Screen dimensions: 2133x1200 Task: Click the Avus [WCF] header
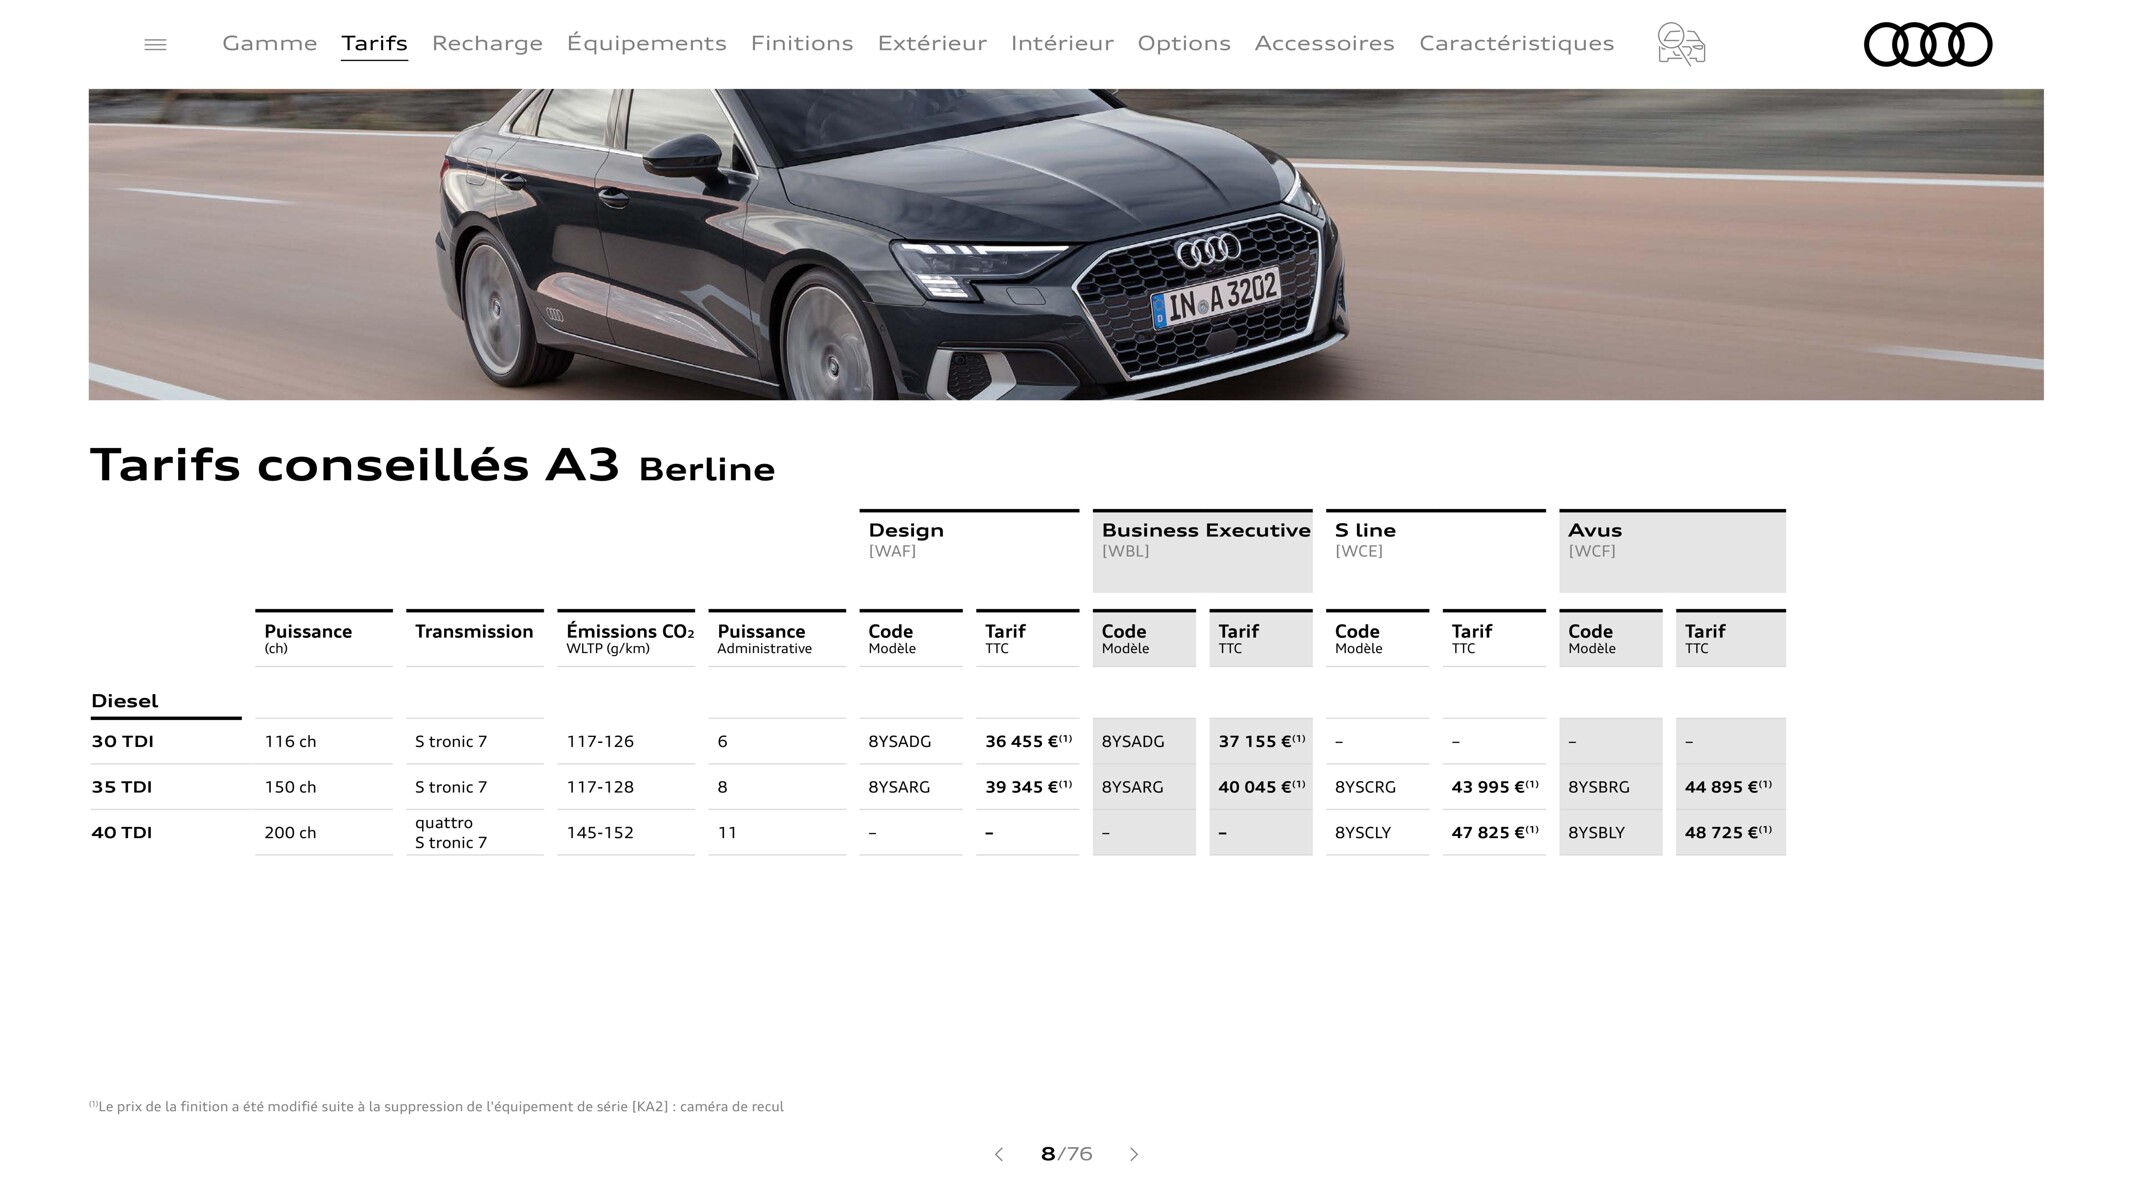[x=1672, y=551]
